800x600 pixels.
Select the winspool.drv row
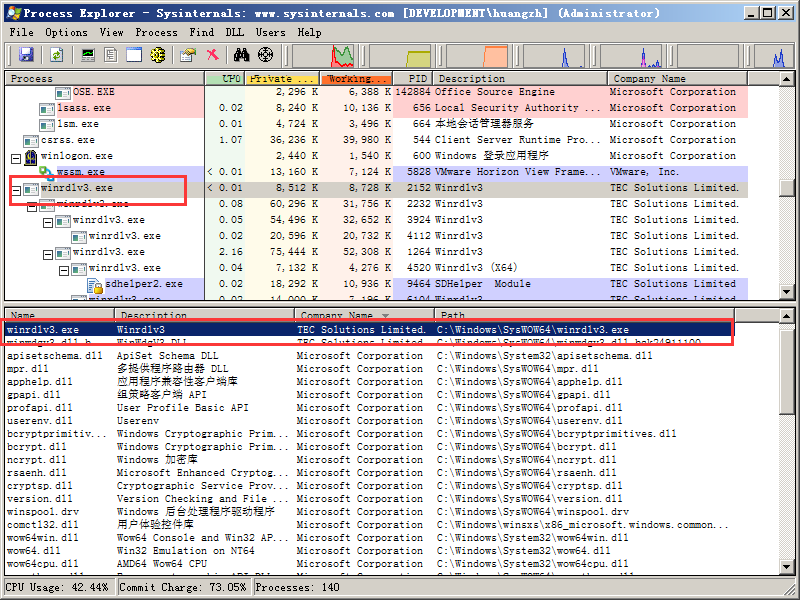[370, 512]
